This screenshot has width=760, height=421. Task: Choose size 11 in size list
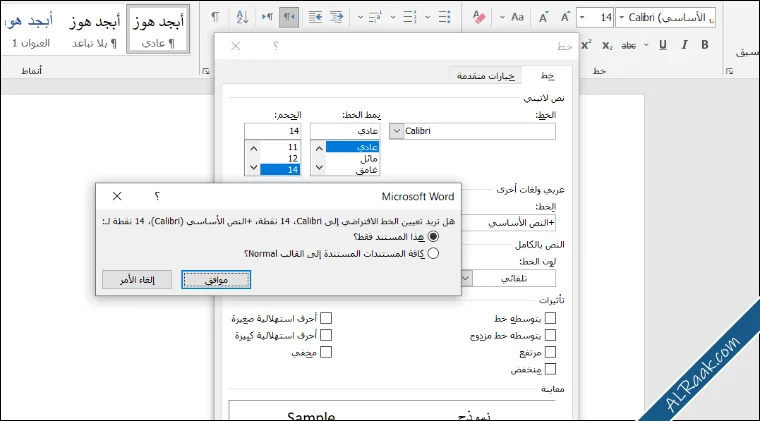click(280, 147)
